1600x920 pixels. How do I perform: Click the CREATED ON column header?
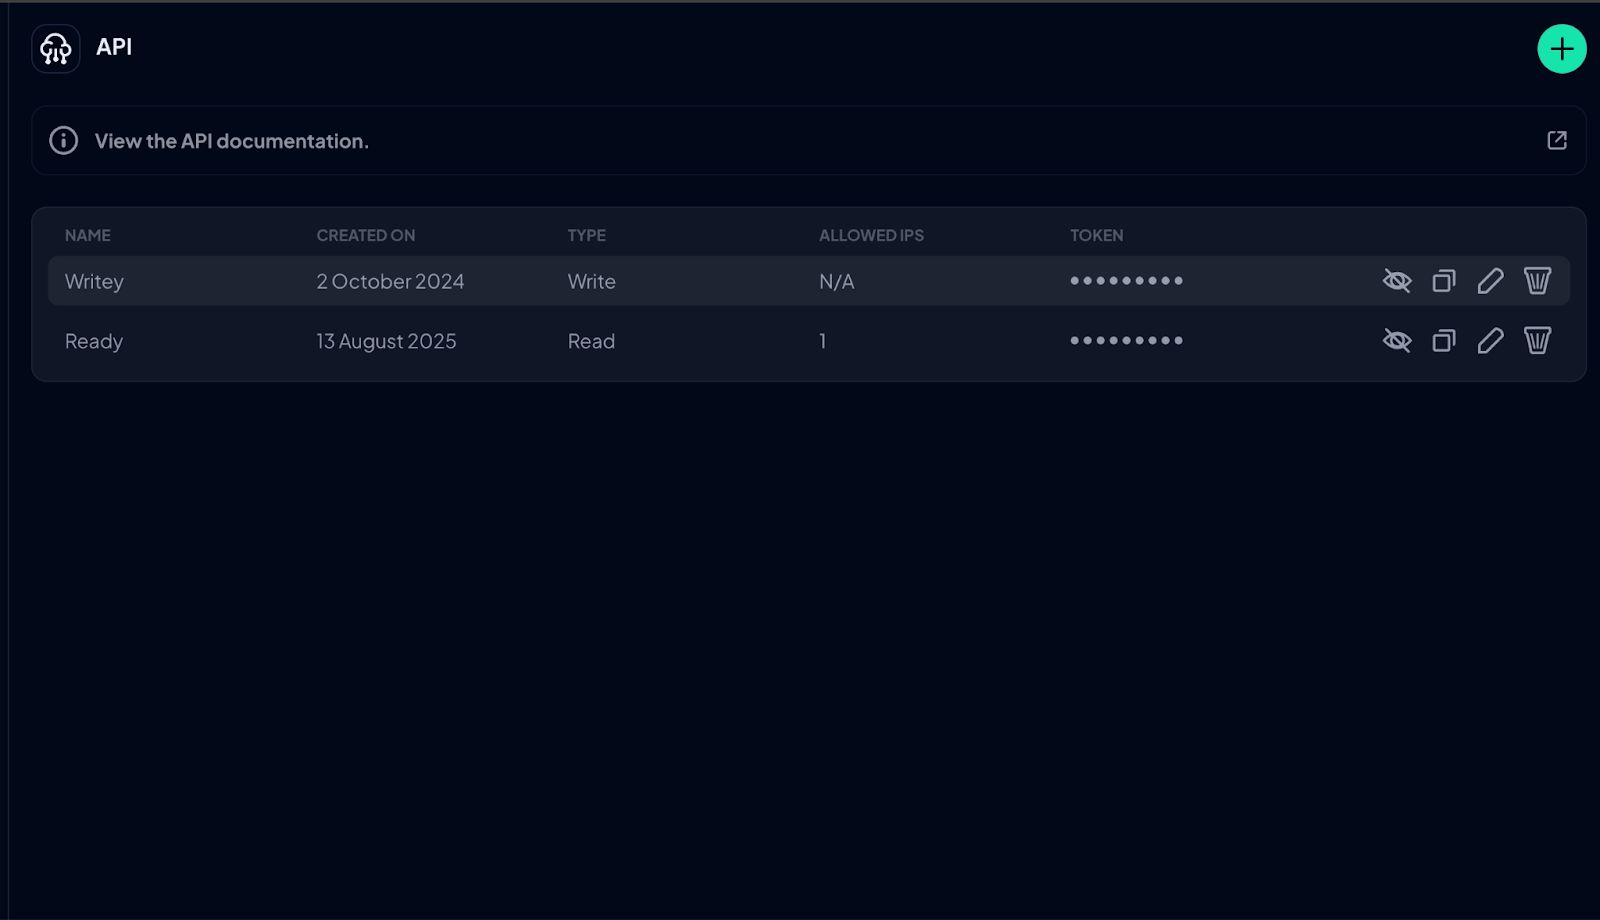pyautogui.click(x=365, y=236)
